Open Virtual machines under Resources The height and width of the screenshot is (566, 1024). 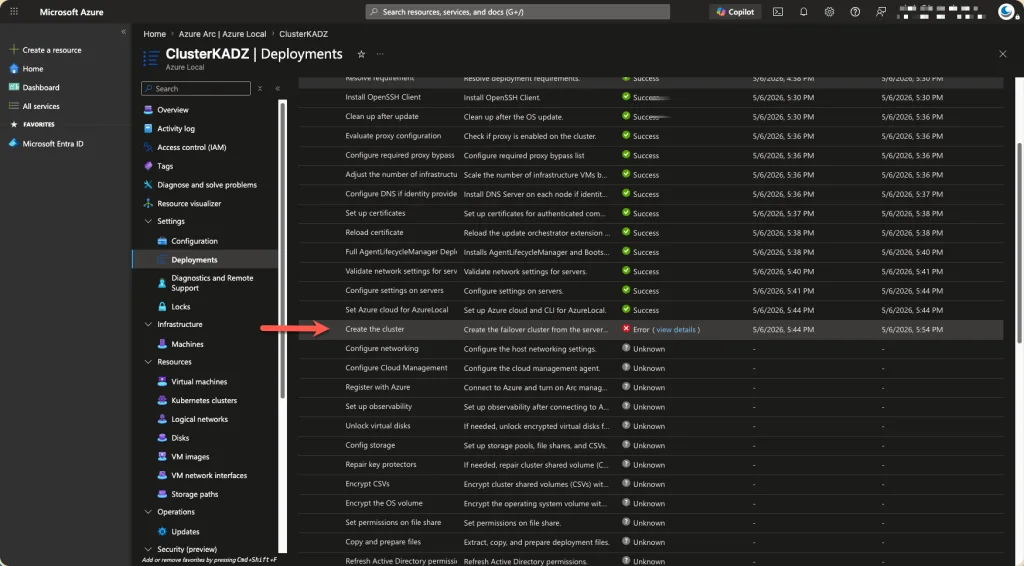click(199, 382)
